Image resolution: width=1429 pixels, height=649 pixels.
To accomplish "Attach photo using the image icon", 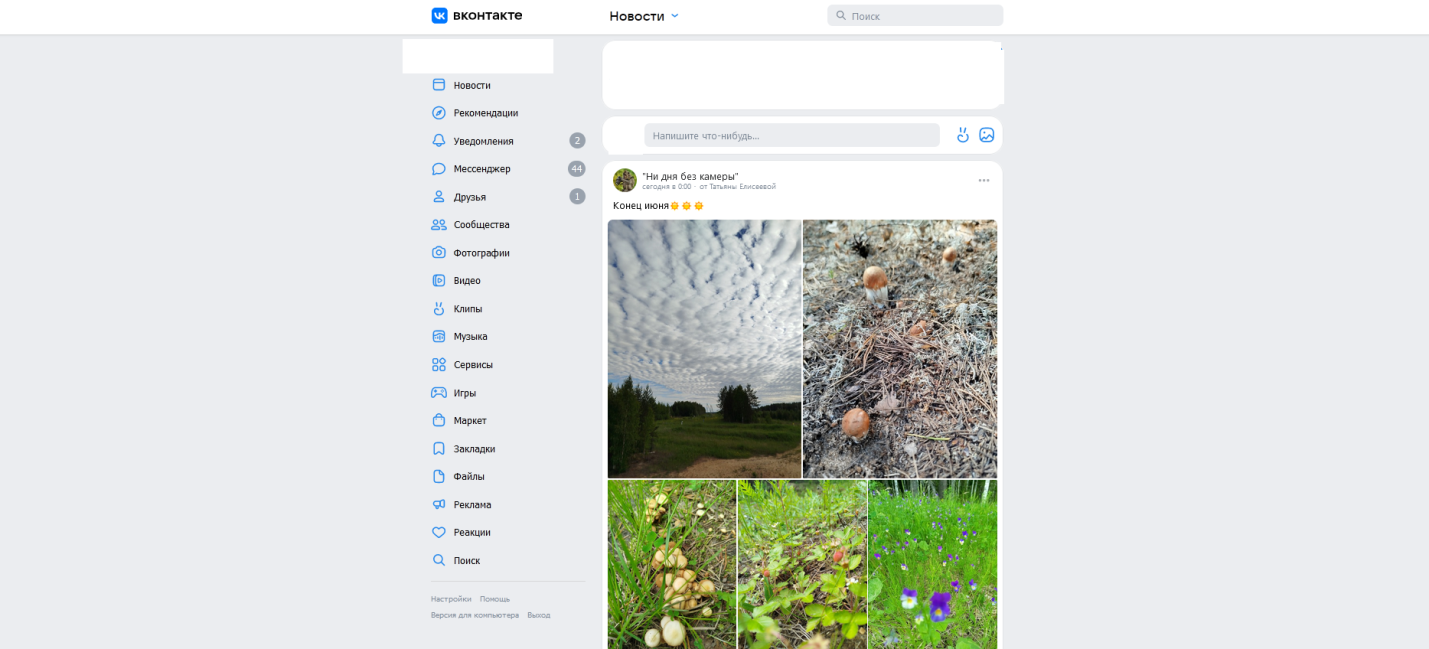I will pyautogui.click(x=986, y=135).
